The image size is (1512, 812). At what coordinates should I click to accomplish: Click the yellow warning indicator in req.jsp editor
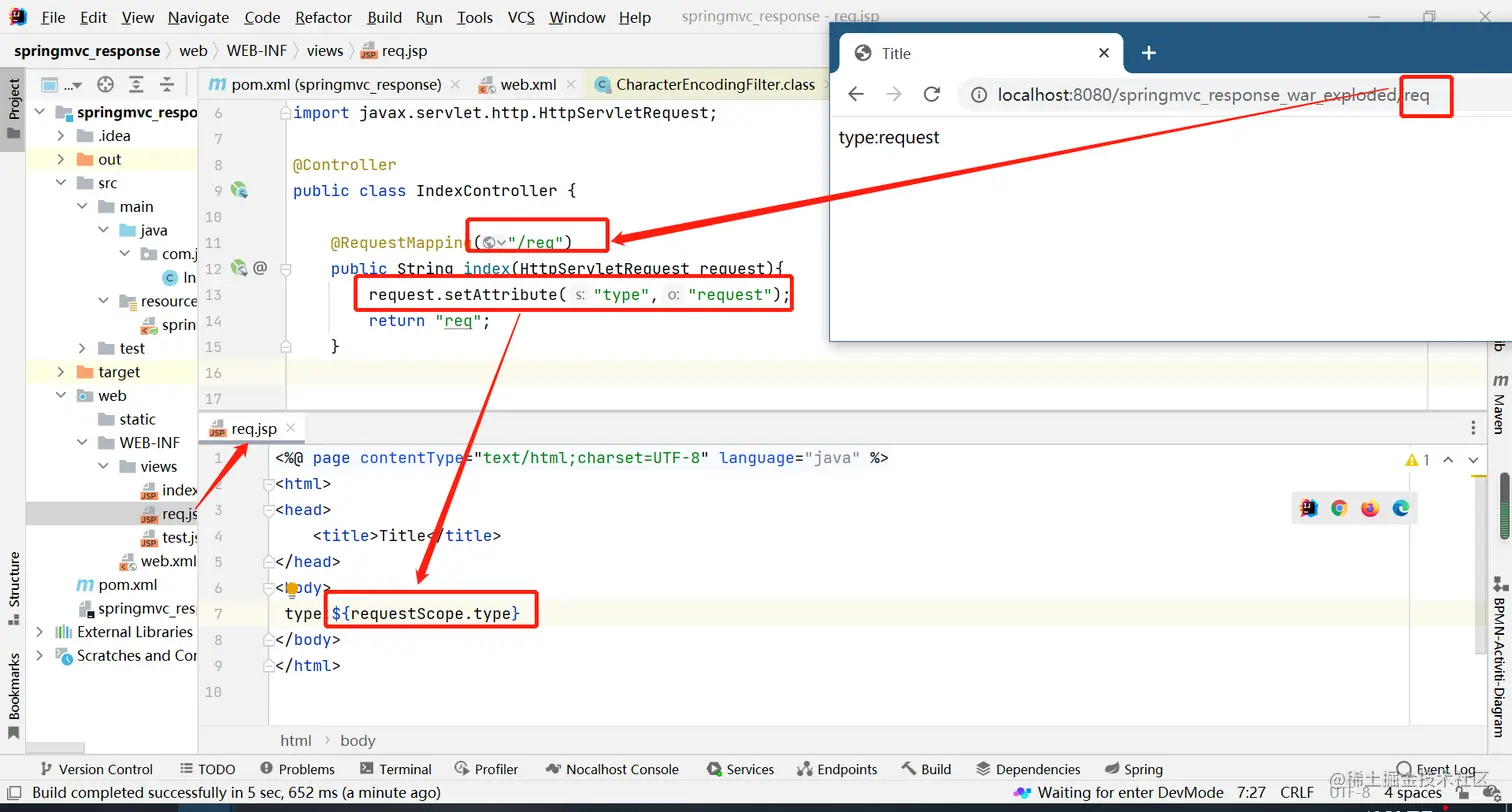tap(1418, 460)
